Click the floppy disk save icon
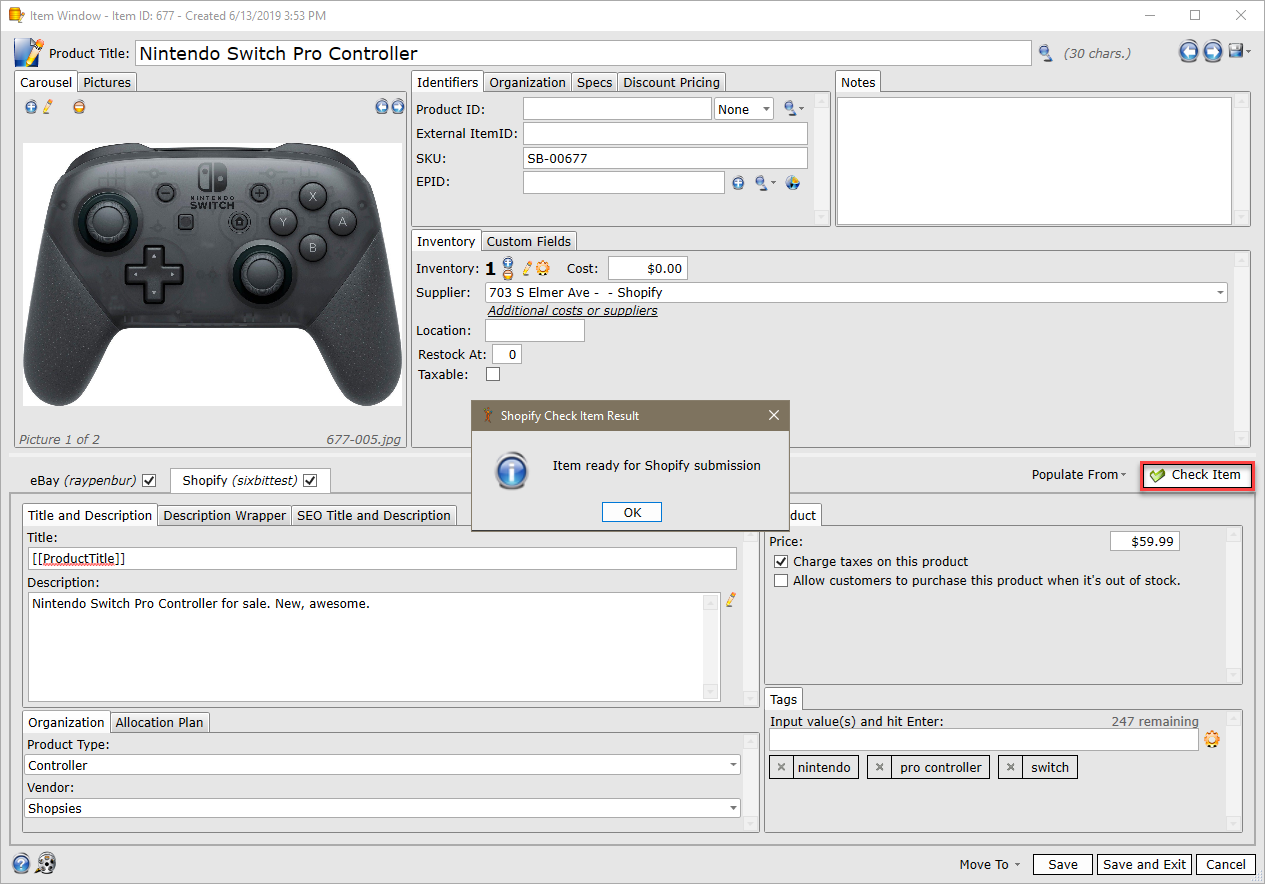1265x884 pixels. pos(1236,51)
